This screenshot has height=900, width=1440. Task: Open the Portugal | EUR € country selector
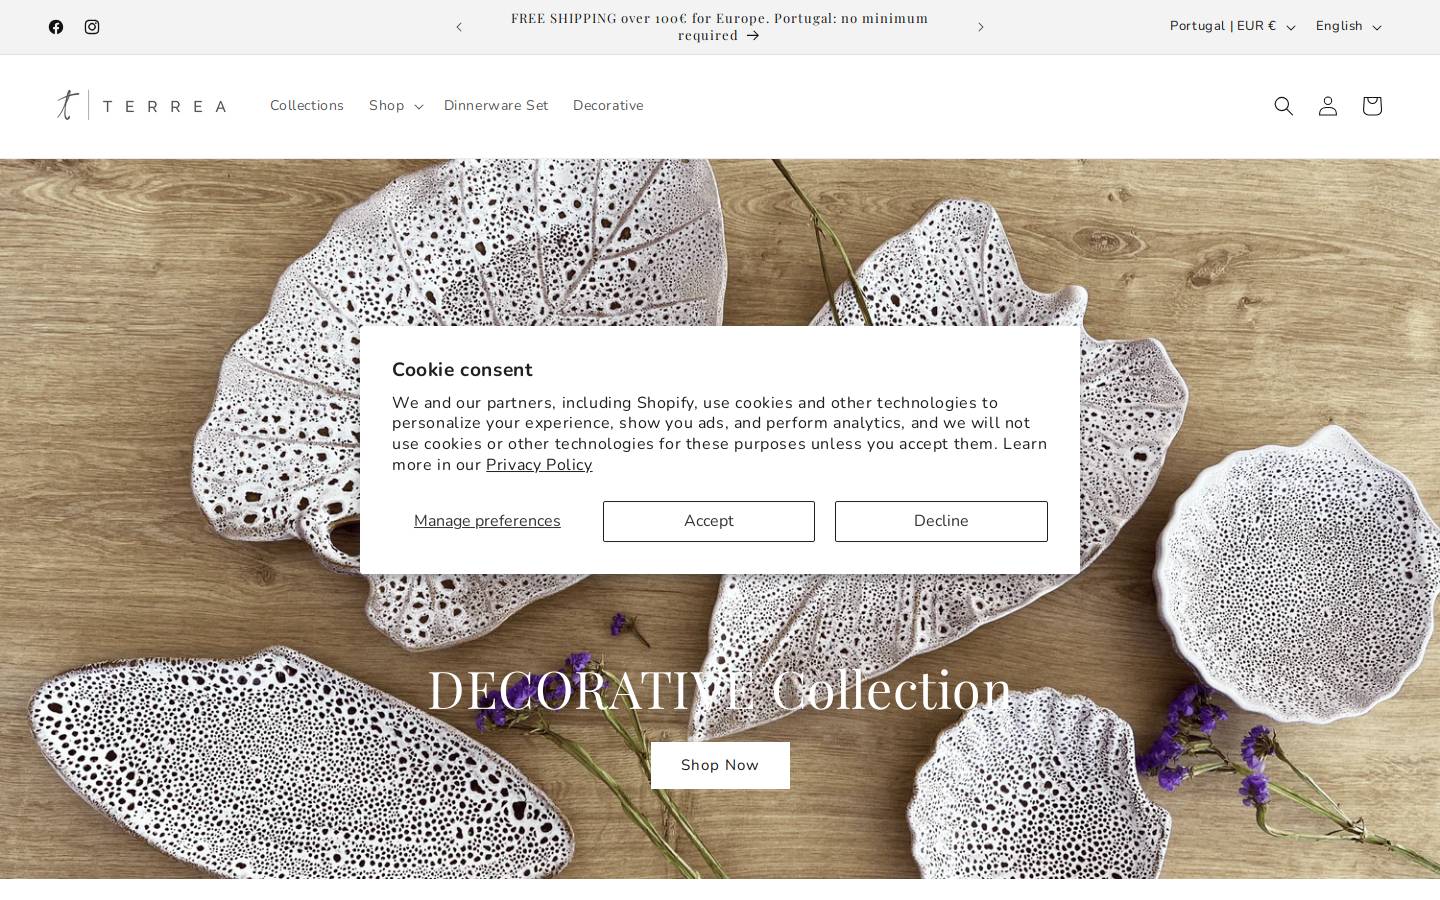tap(1232, 27)
